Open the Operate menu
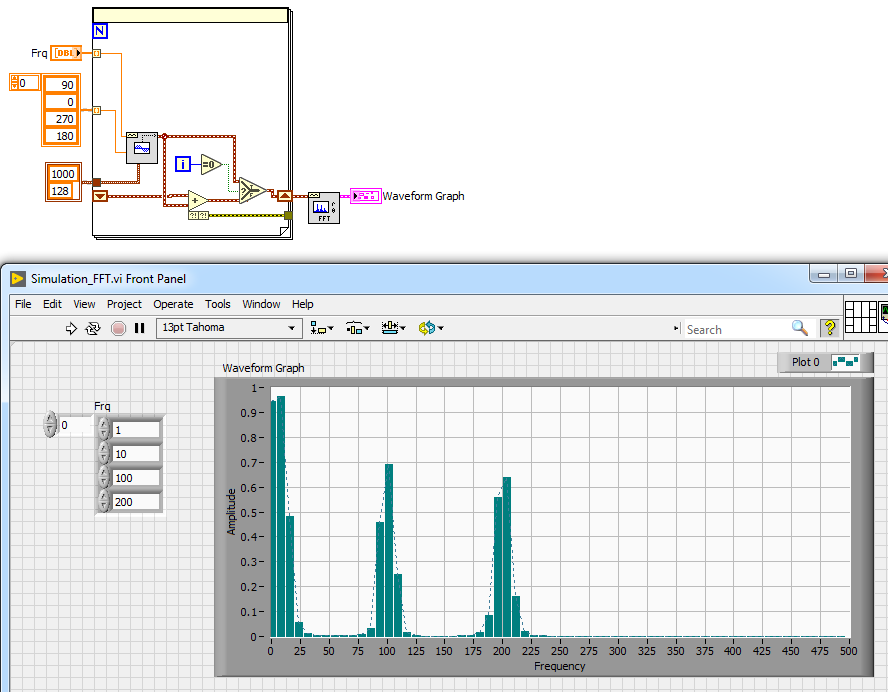The image size is (888, 692). (x=173, y=304)
